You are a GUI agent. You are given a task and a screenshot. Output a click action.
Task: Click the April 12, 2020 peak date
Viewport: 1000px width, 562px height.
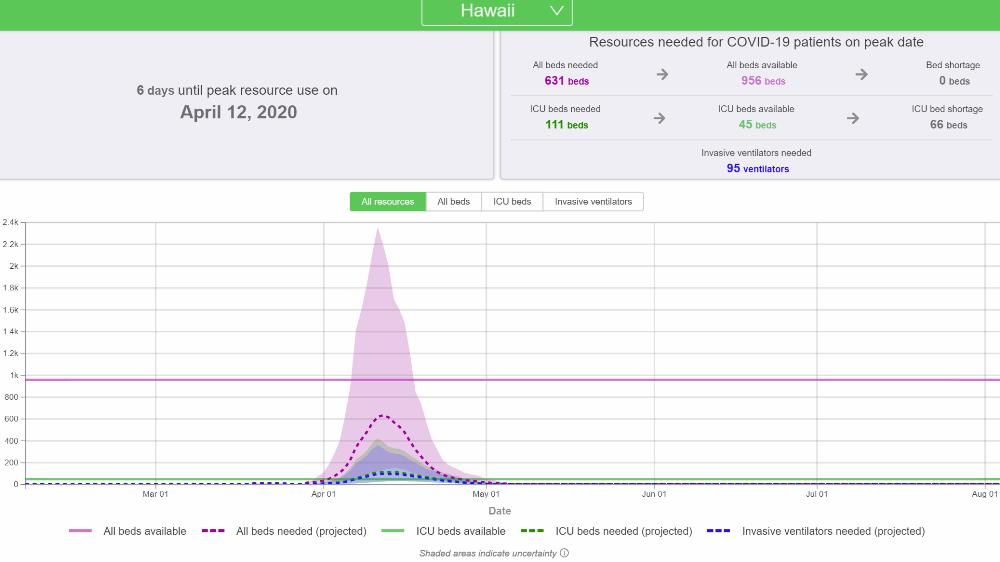238,112
